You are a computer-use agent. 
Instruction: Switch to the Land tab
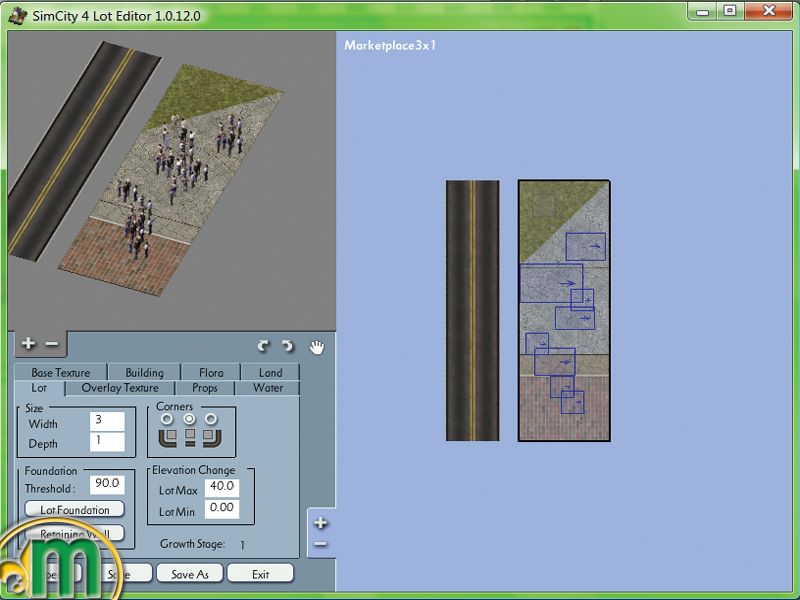click(x=270, y=372)
